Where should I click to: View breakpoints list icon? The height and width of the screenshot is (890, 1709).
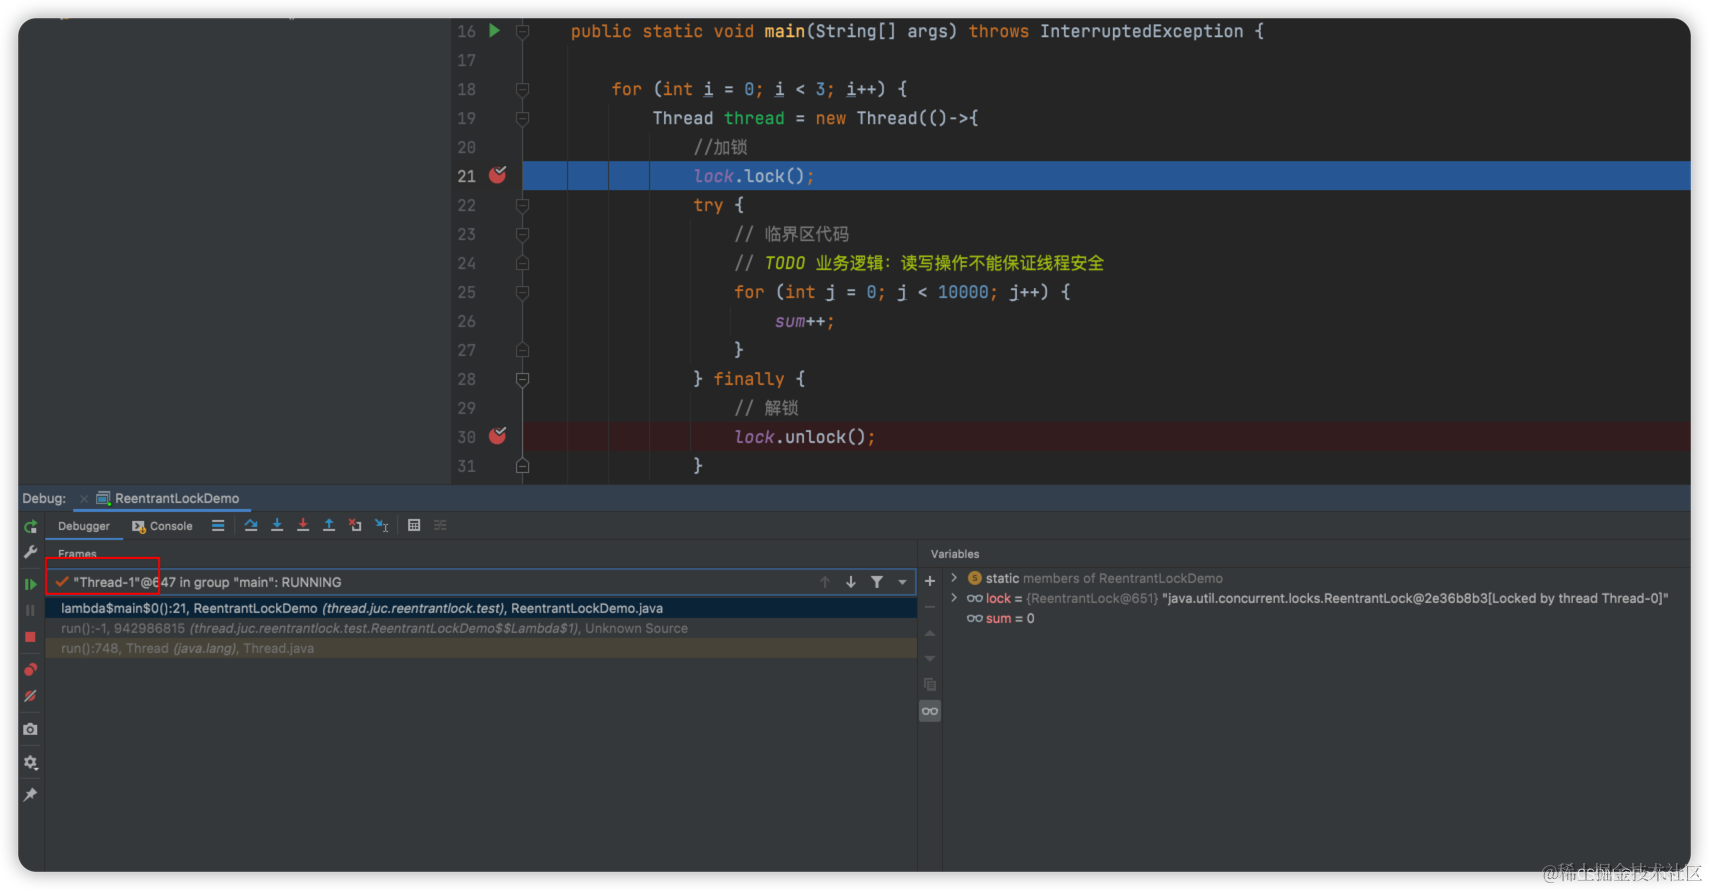point(30,670)
